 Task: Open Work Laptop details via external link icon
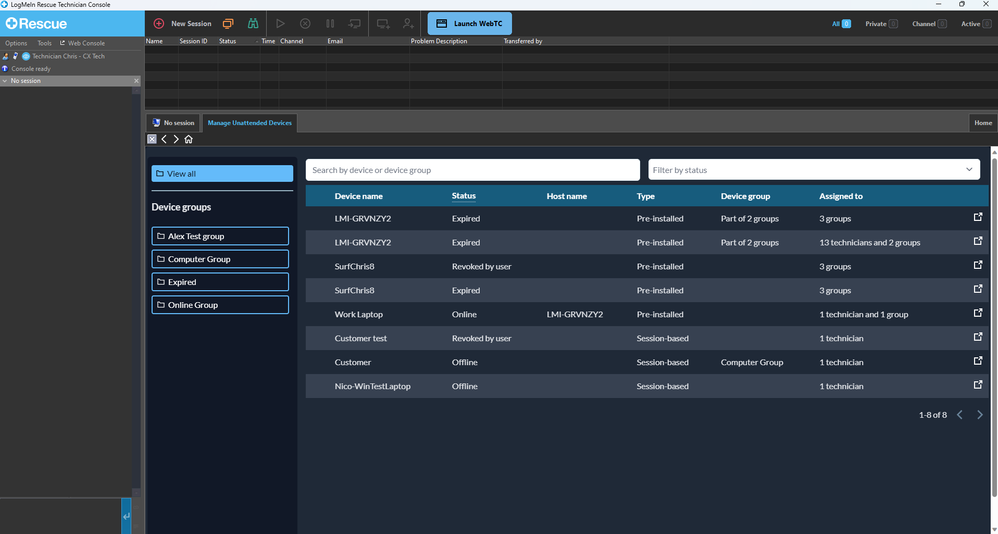(978, 314)
